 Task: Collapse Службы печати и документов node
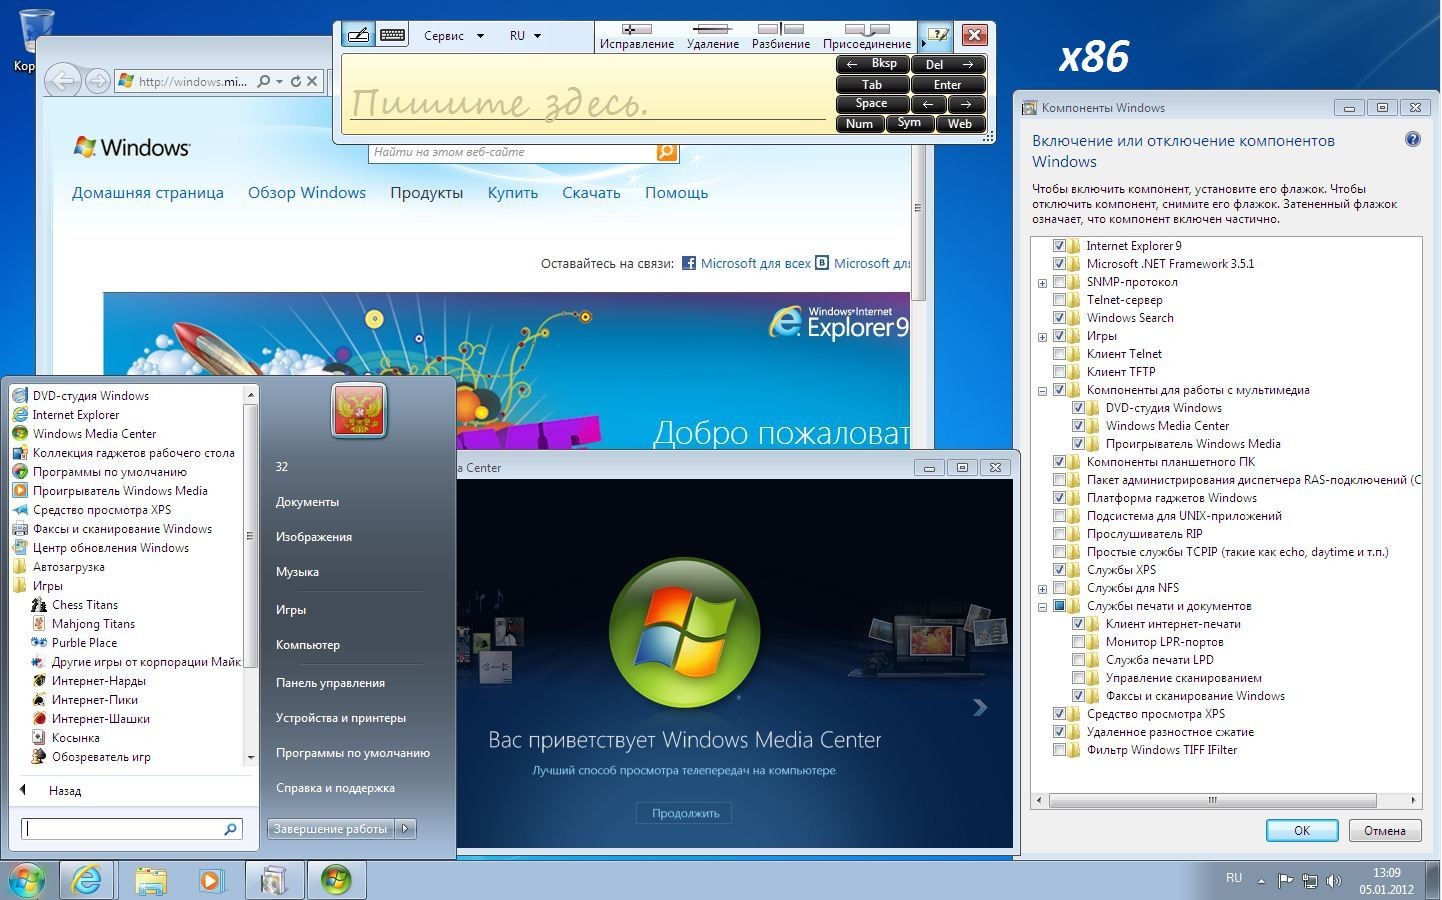(1042, 607)
